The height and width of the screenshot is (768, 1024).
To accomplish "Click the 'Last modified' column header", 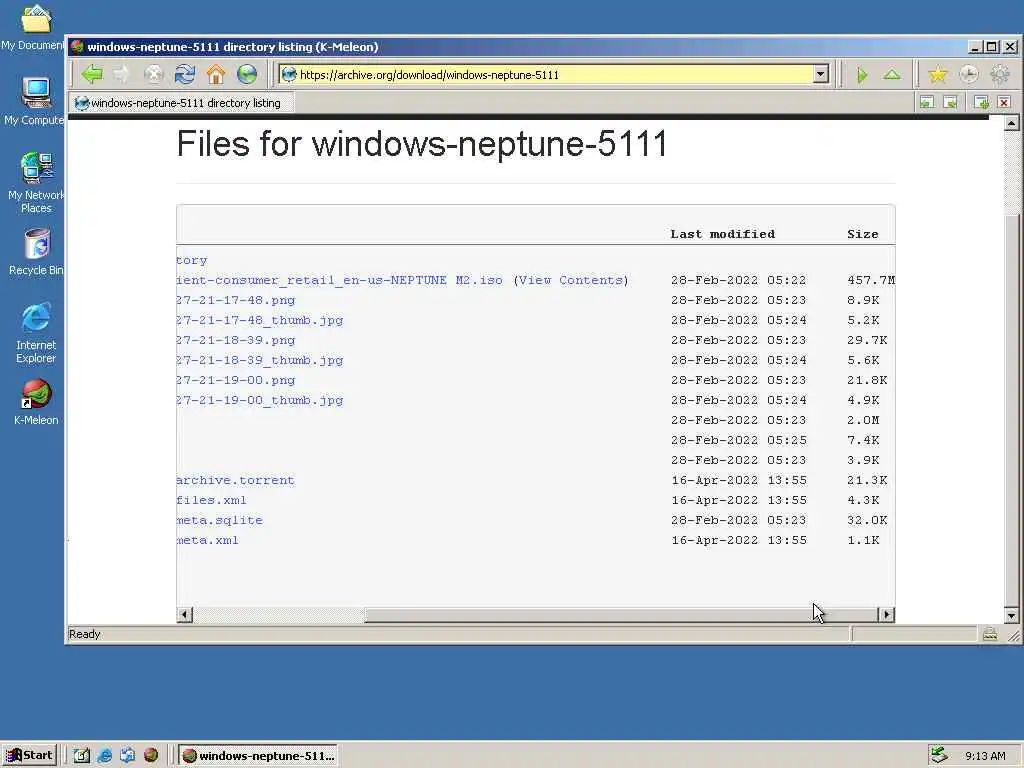I will click(722, 234).
